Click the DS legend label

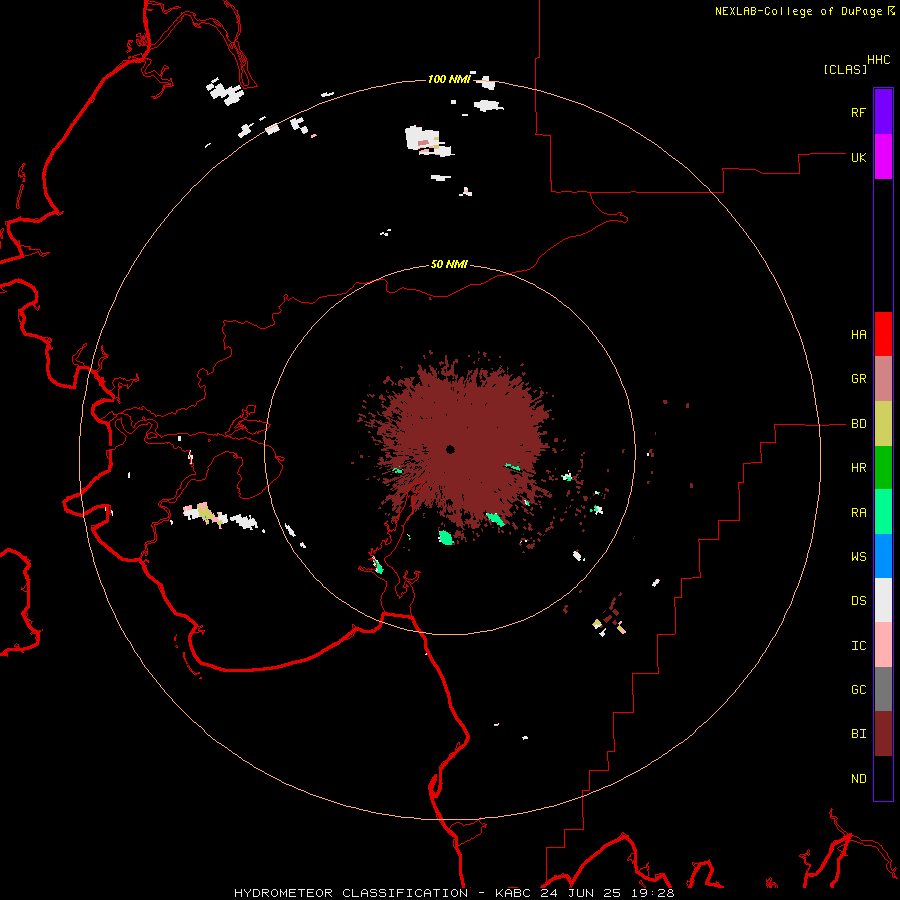click(x=858, y=601)
